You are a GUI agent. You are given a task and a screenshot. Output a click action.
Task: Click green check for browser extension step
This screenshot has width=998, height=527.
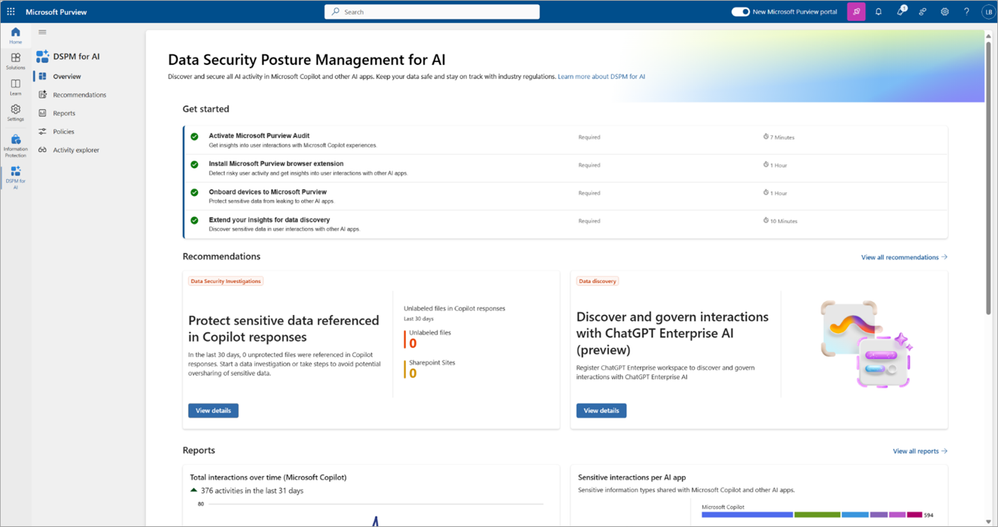point(194,164)
